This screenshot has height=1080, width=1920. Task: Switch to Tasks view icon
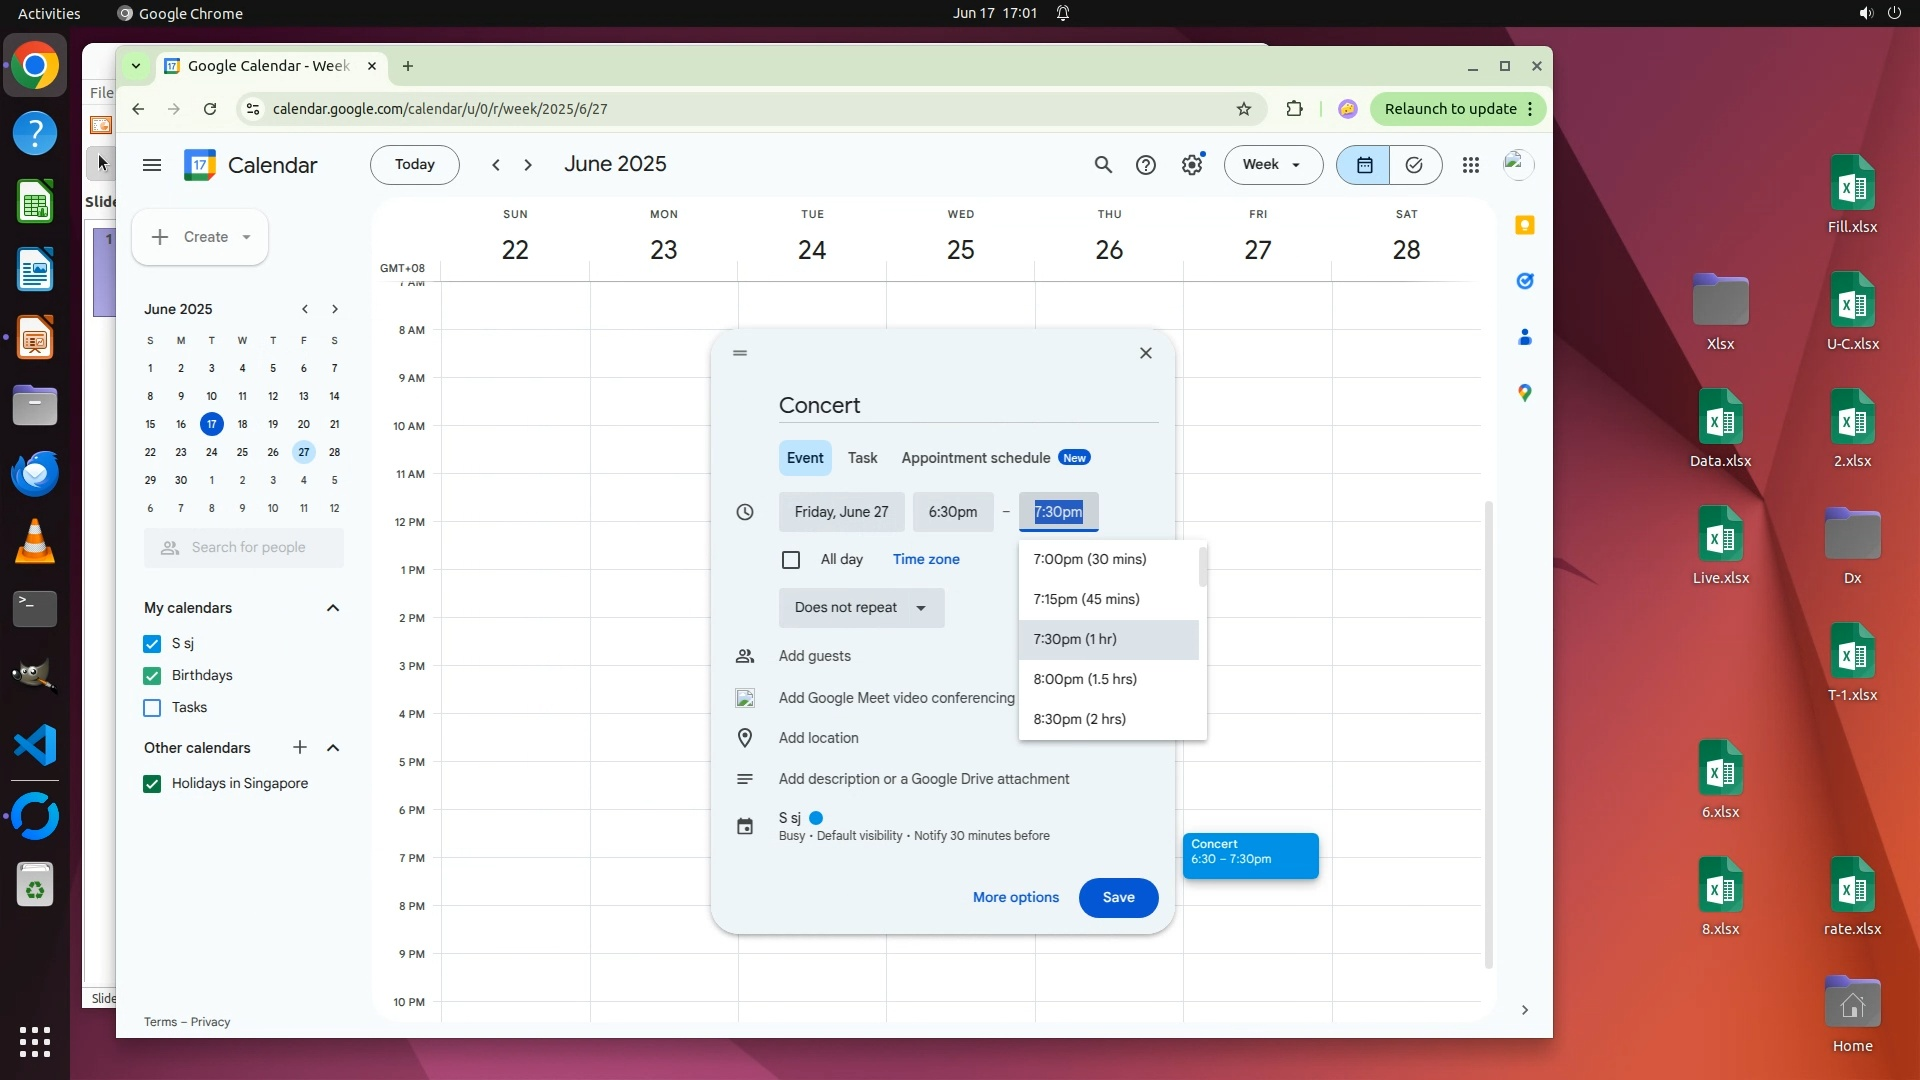pos(1414,165)
